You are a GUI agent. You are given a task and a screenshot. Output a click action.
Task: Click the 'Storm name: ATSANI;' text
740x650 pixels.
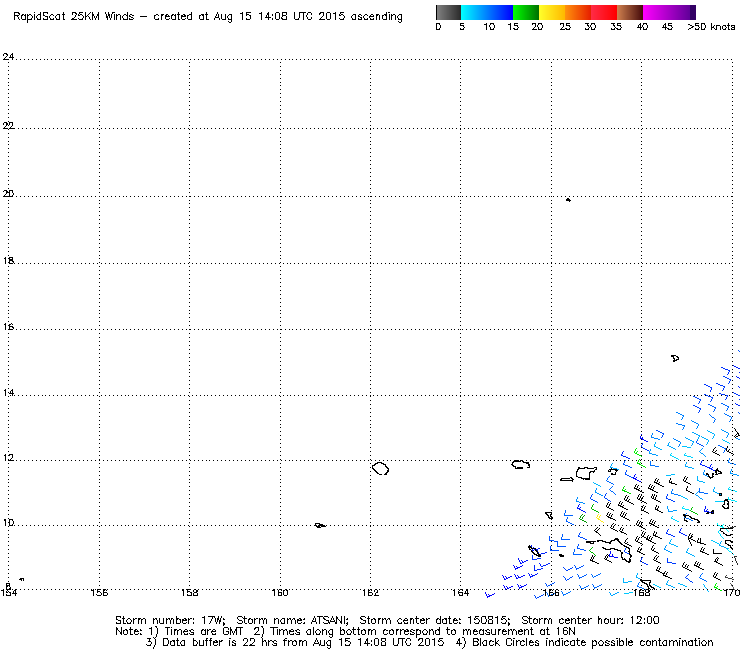293,620
